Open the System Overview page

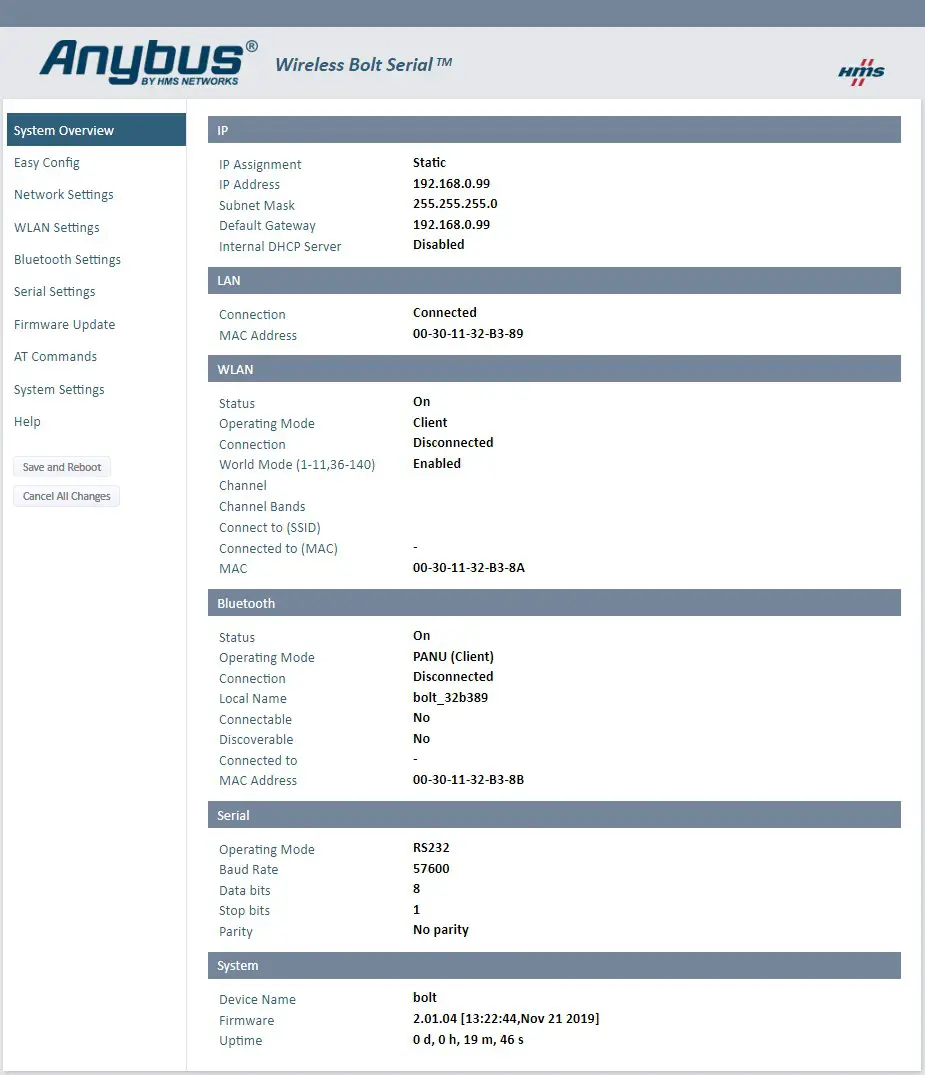(96, 130)
